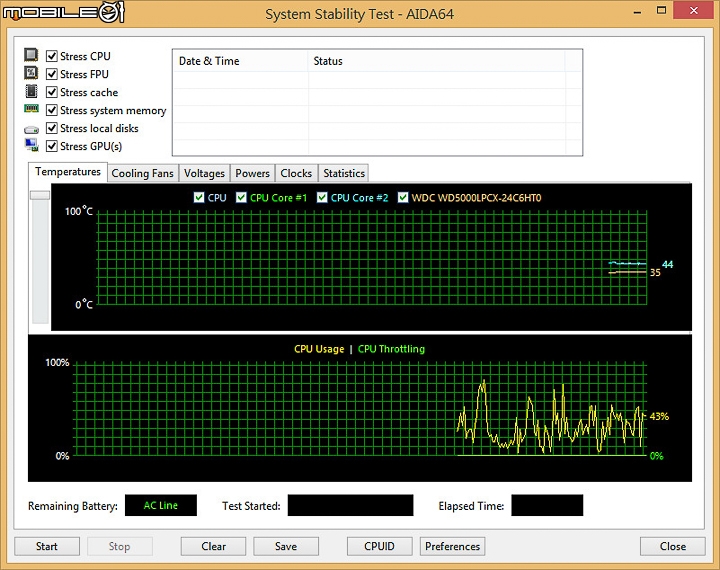The width and height of the screenshot is (720, 570).
Task: Click the 0% throttling value on graph
Action: [x=657, y=456]
